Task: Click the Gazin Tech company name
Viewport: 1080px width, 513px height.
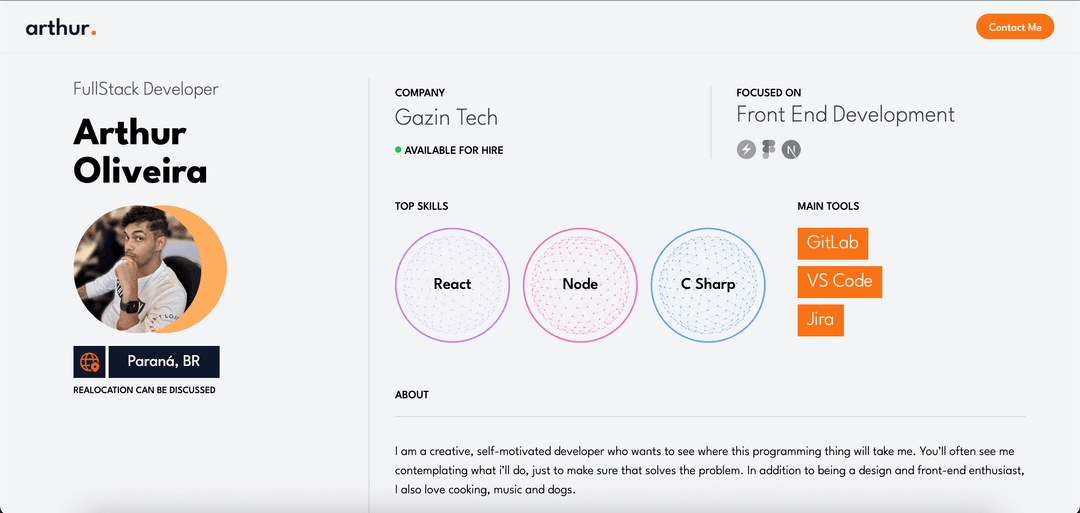Action: click(446, 117)
